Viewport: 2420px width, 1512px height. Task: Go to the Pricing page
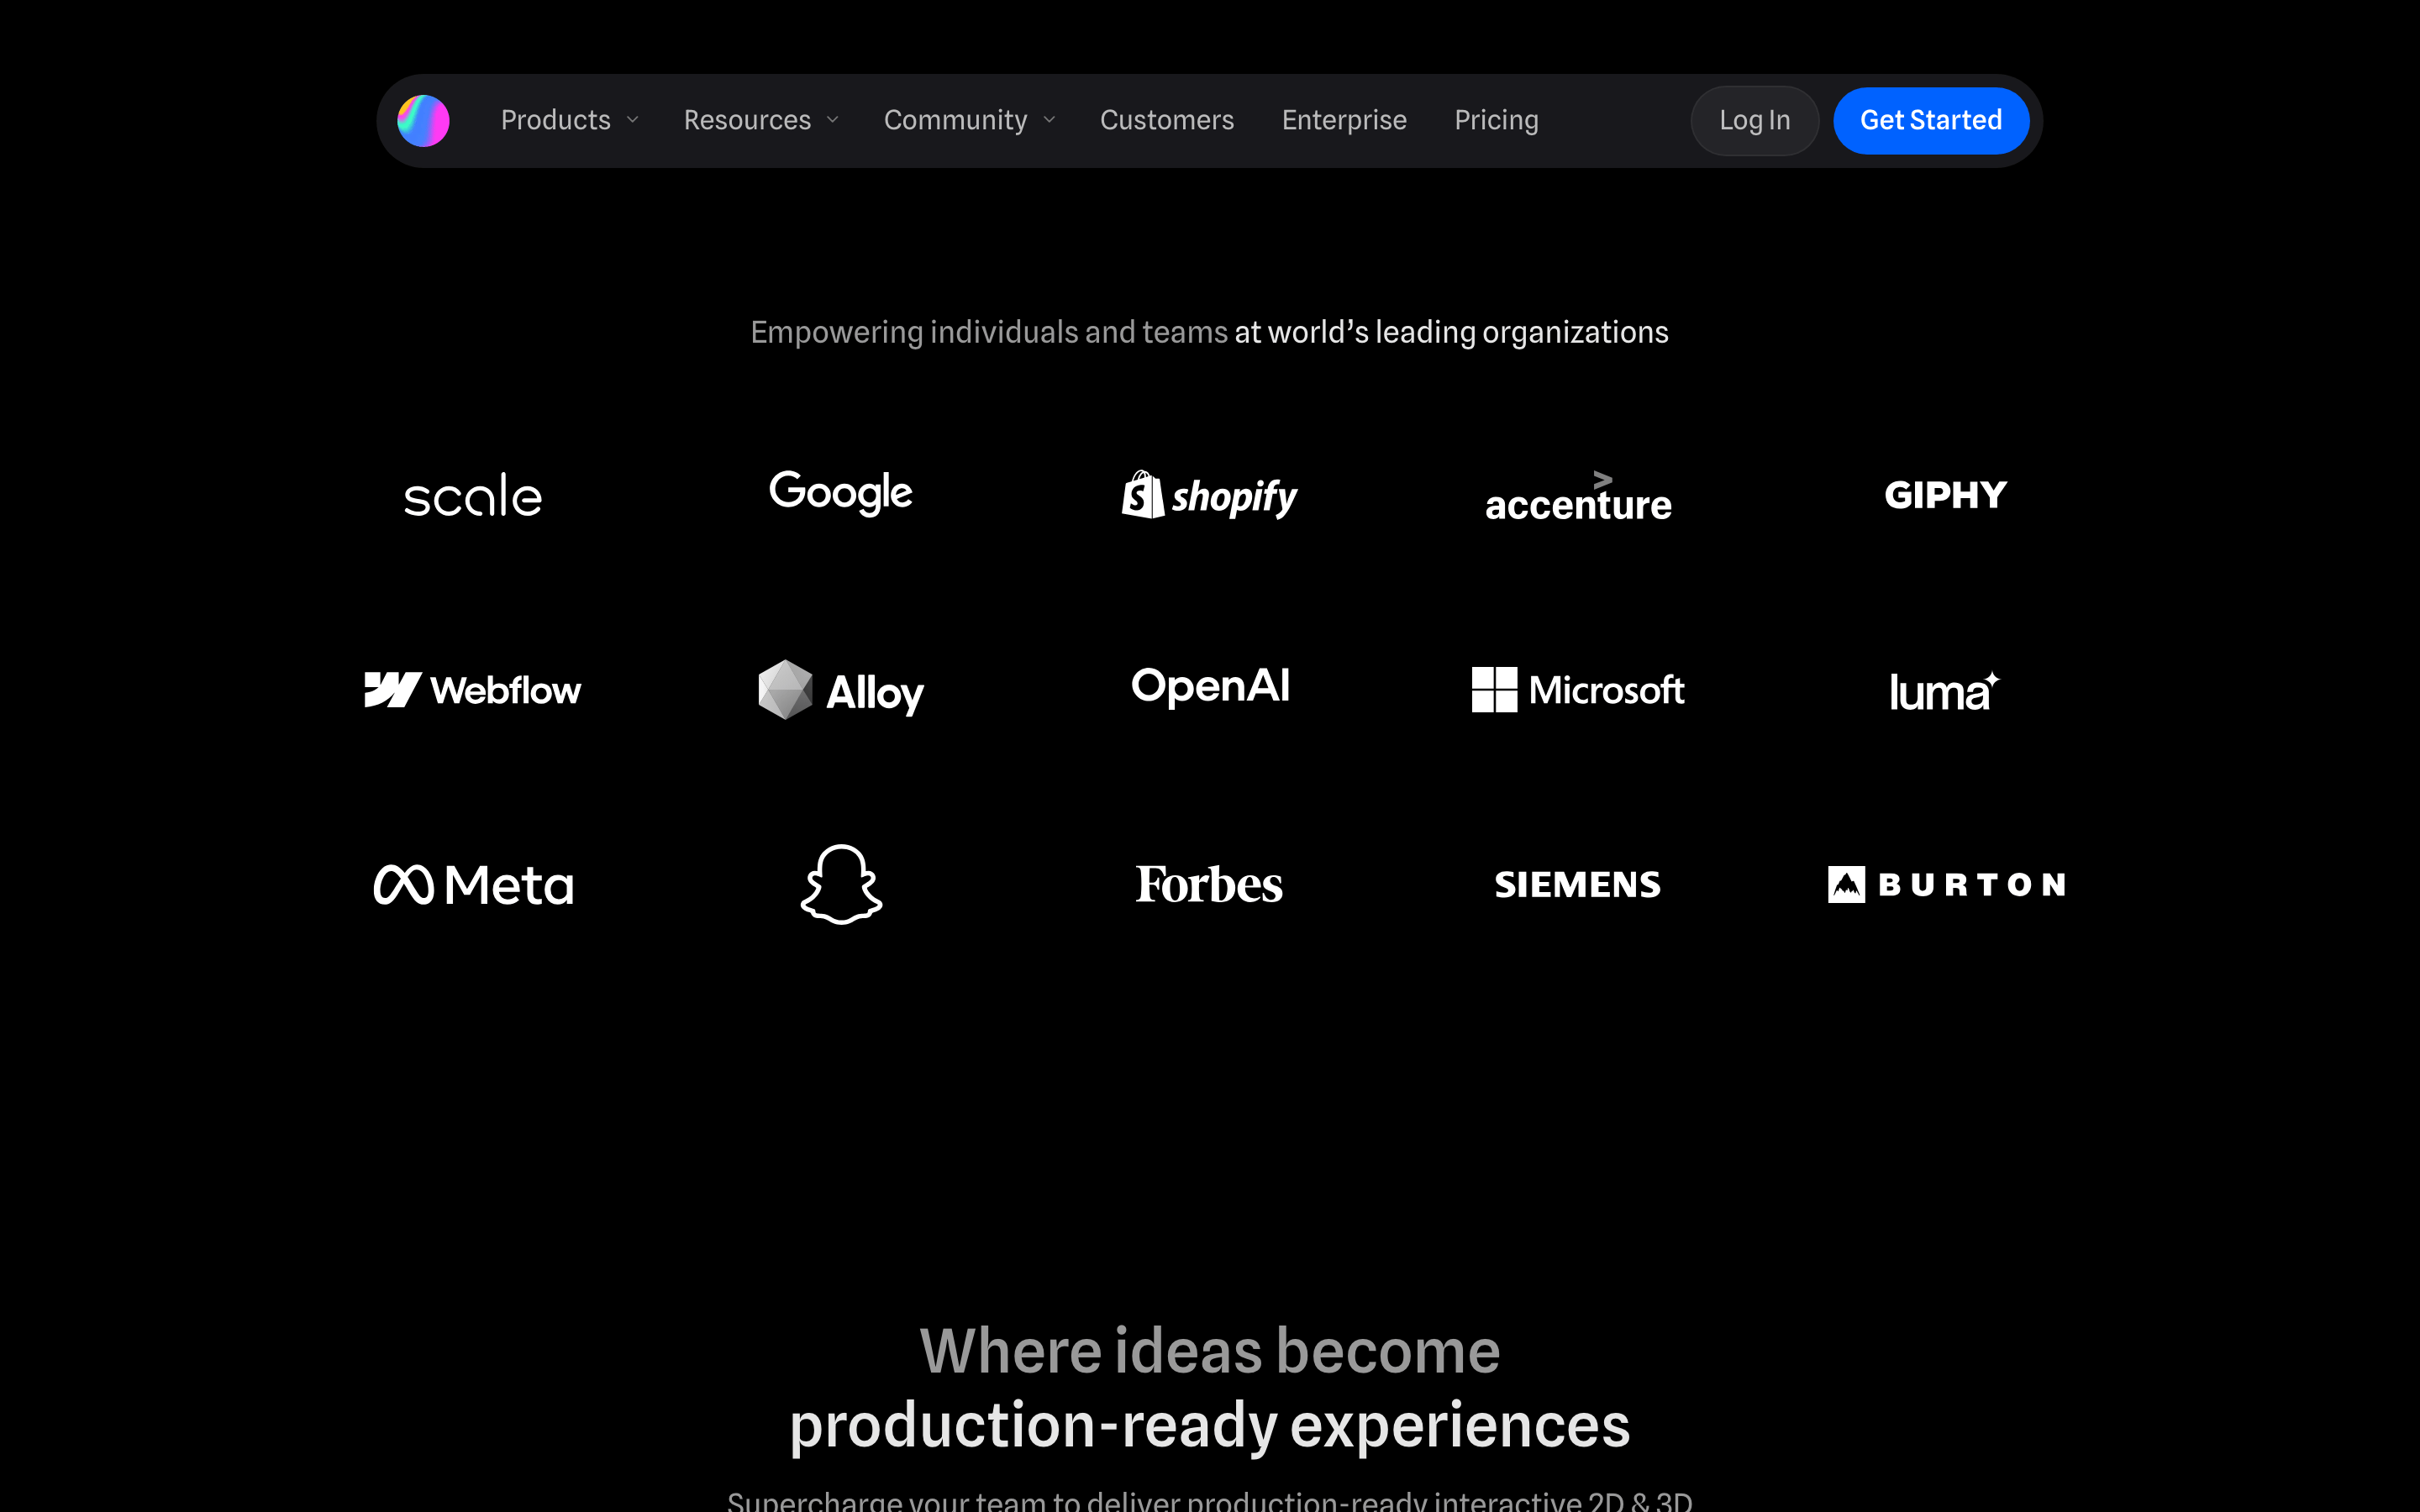coord(1496,121)
